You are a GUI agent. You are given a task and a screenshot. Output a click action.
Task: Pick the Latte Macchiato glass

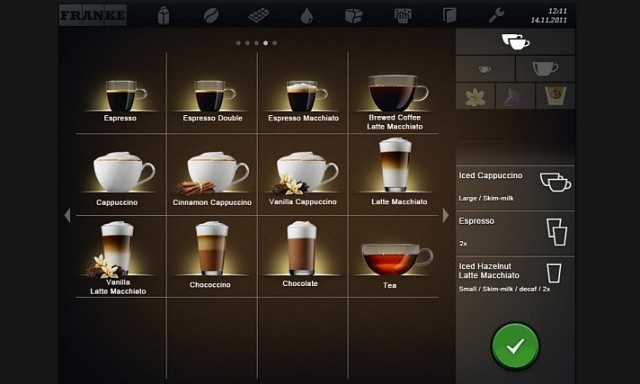coord(396,171)
